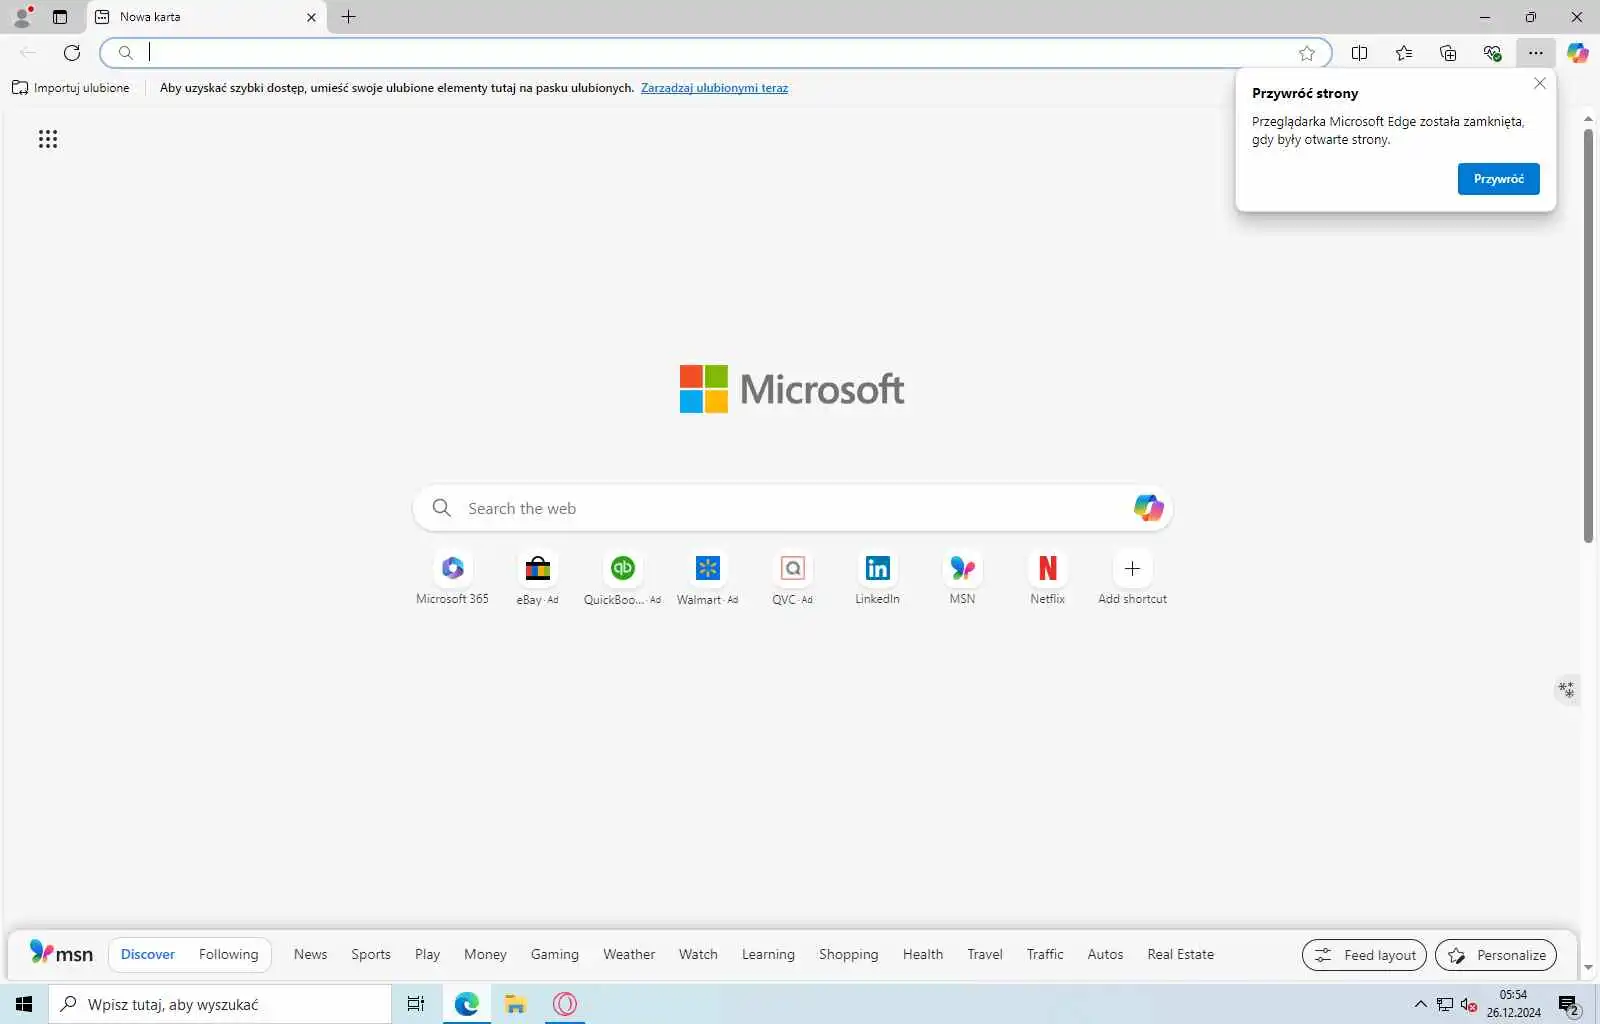Image resolution: width=1600 pixels, height=1024 pixels.
Task: Open the Sports category
Action: (x=371, y=954)
